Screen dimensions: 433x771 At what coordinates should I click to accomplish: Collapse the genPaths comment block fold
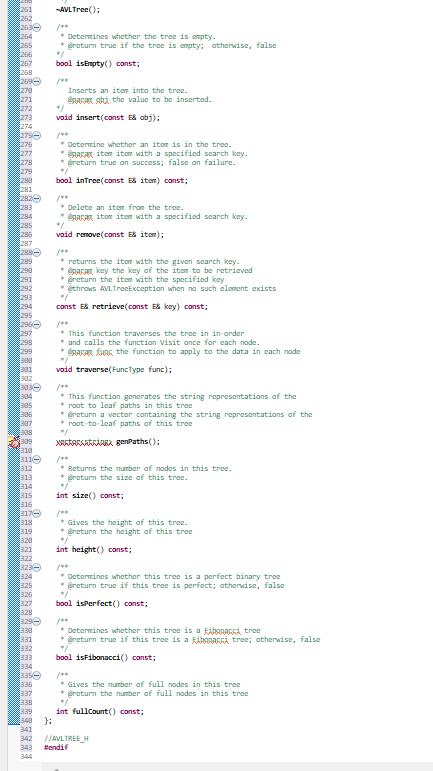[x=37, y=387]
